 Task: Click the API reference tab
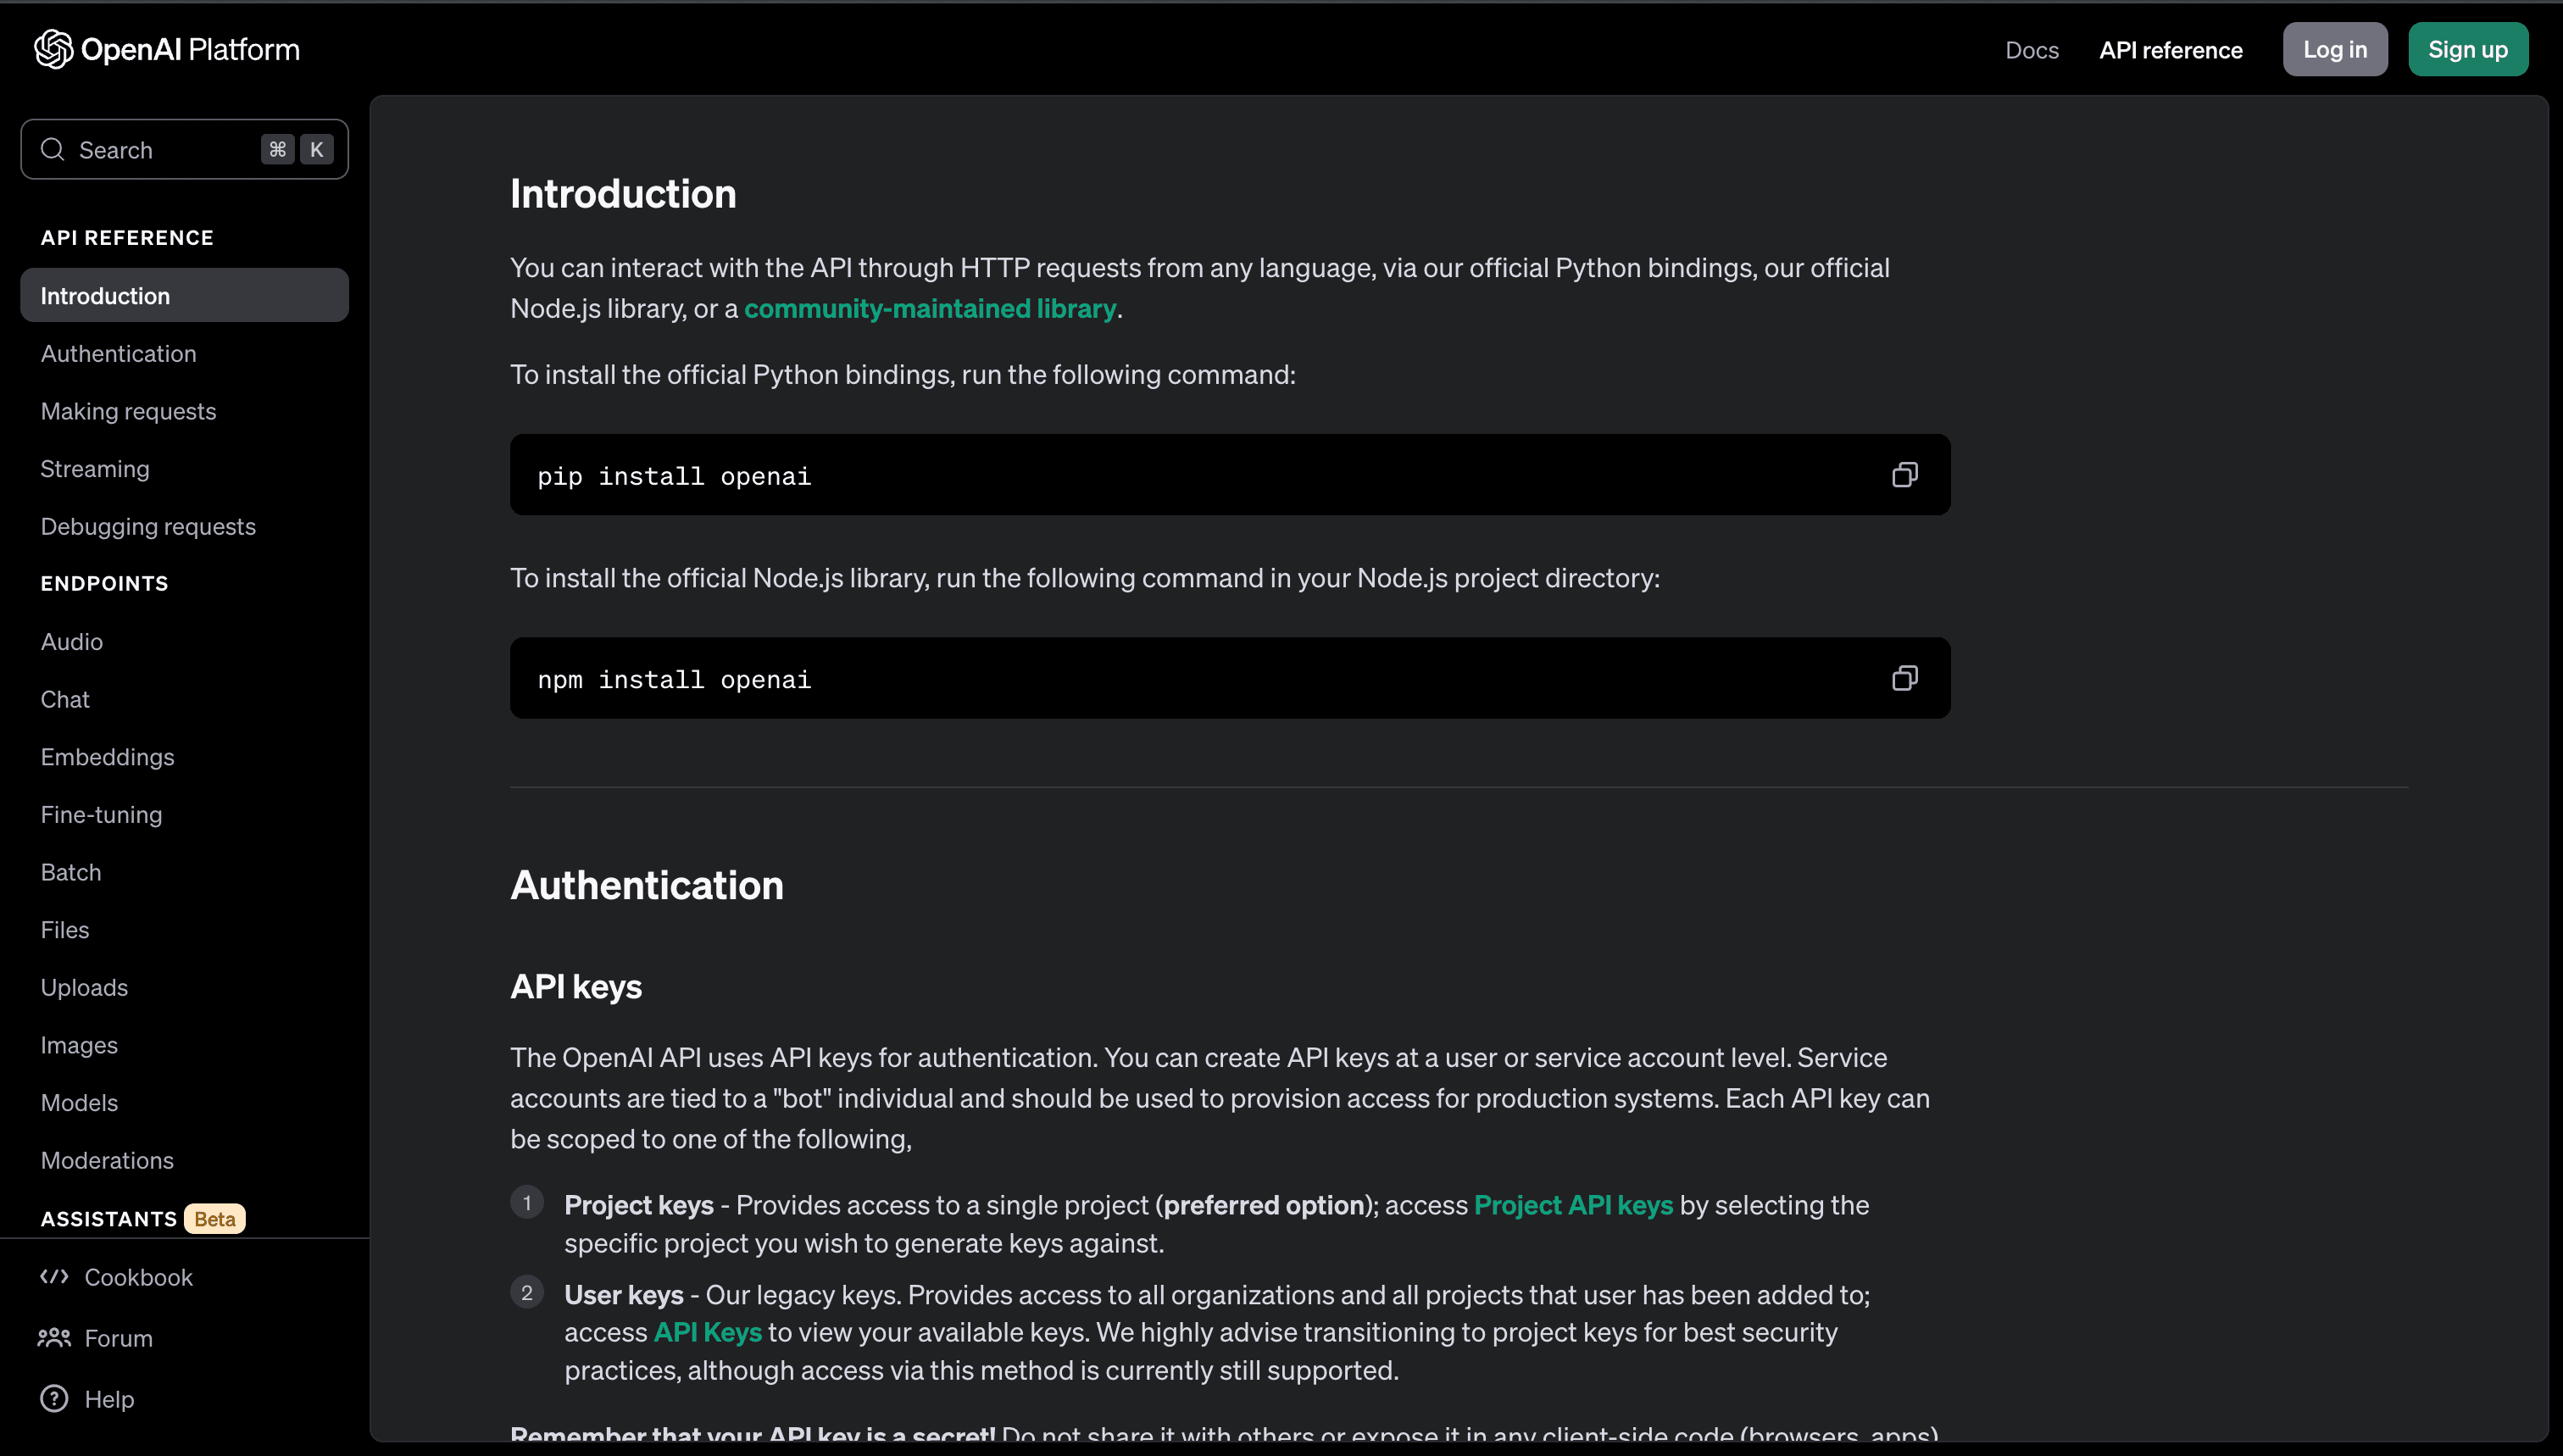[2171, 47]
